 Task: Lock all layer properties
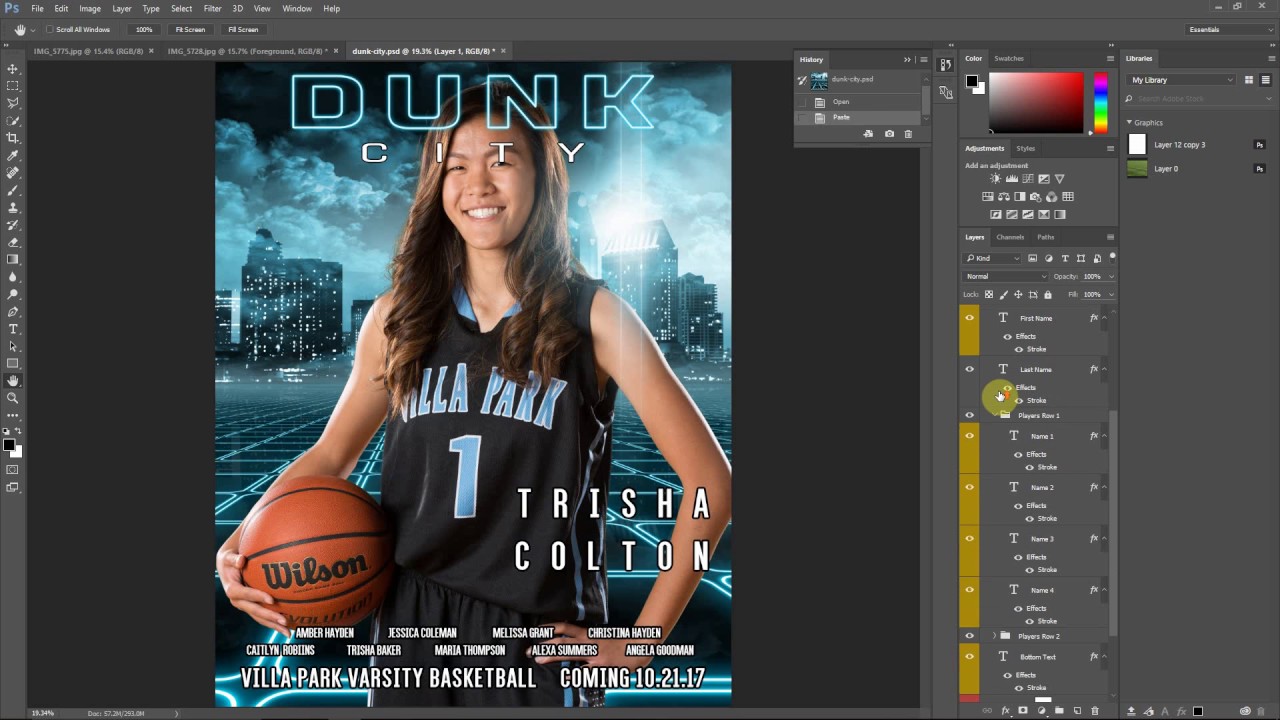coord(1047,294)
